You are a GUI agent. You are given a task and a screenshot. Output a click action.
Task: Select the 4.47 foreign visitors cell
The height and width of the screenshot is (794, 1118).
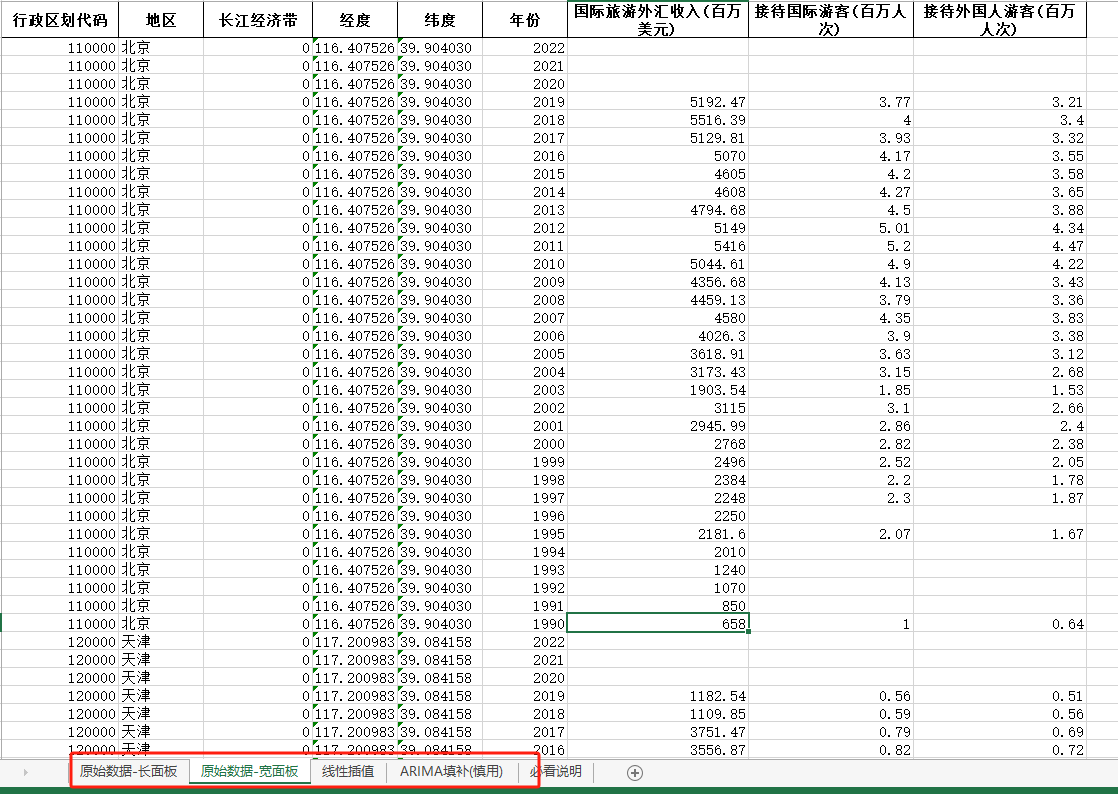1000,246
